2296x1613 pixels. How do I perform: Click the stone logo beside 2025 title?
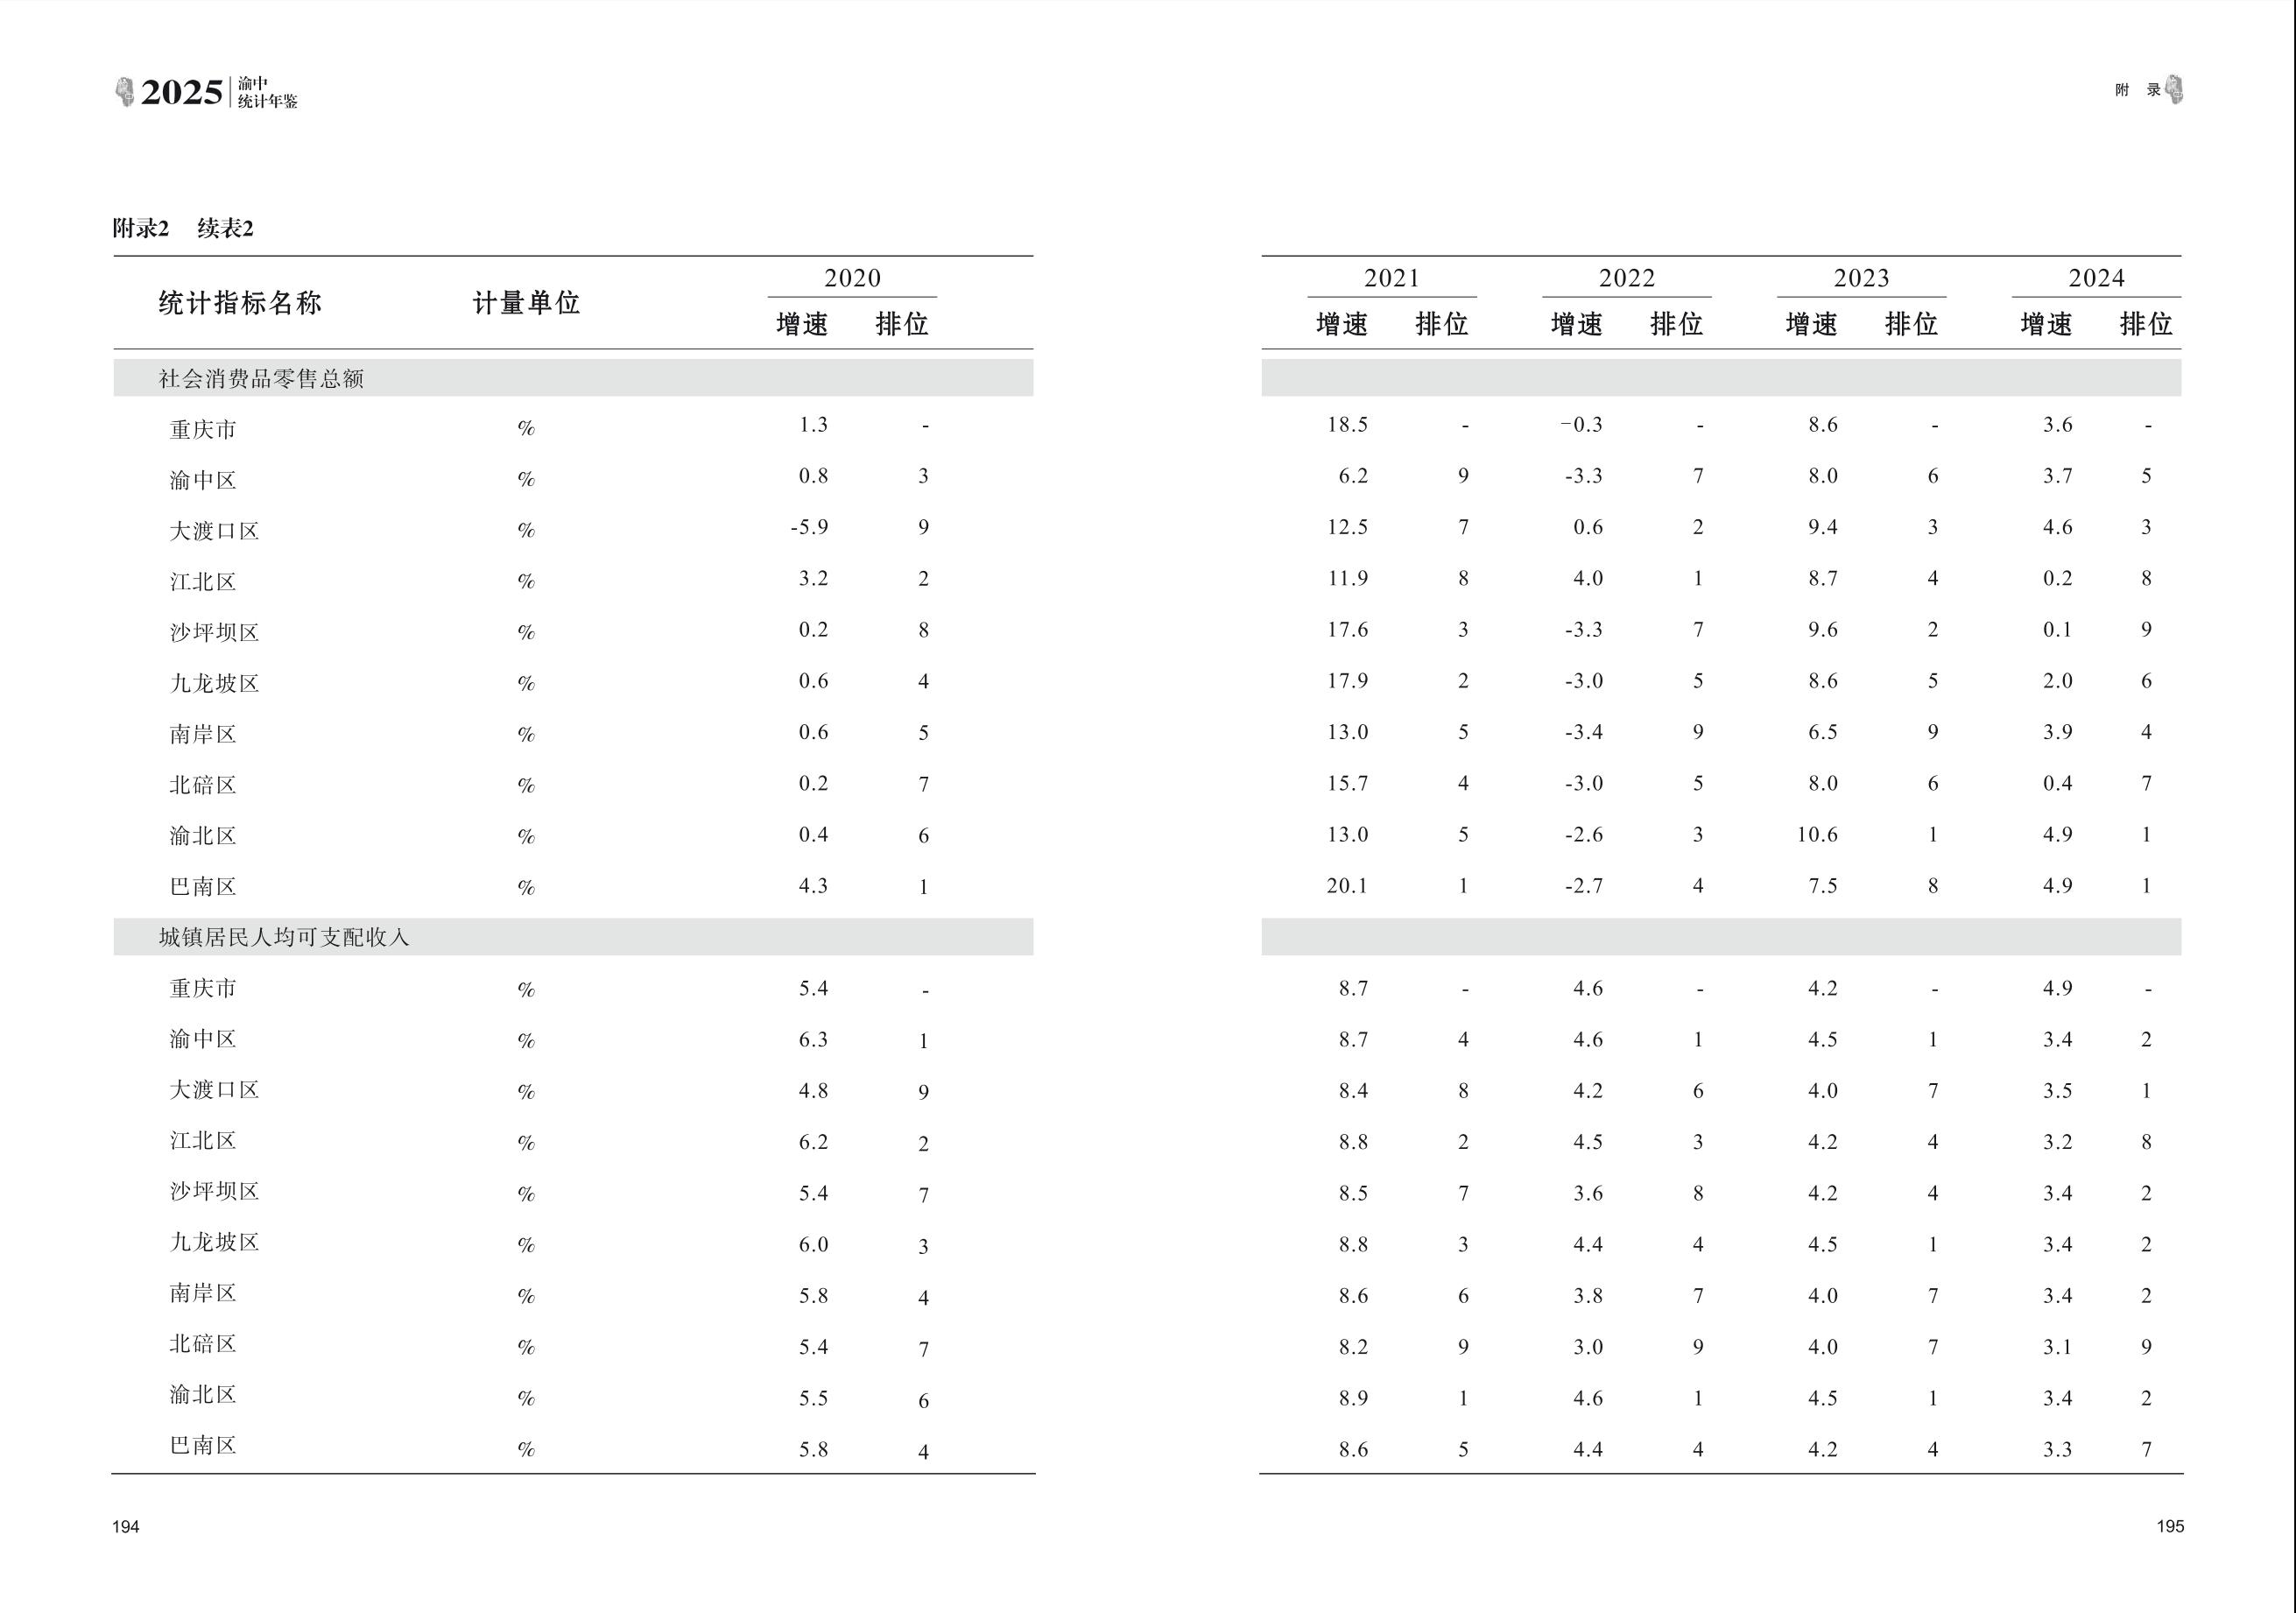(124, 92)
